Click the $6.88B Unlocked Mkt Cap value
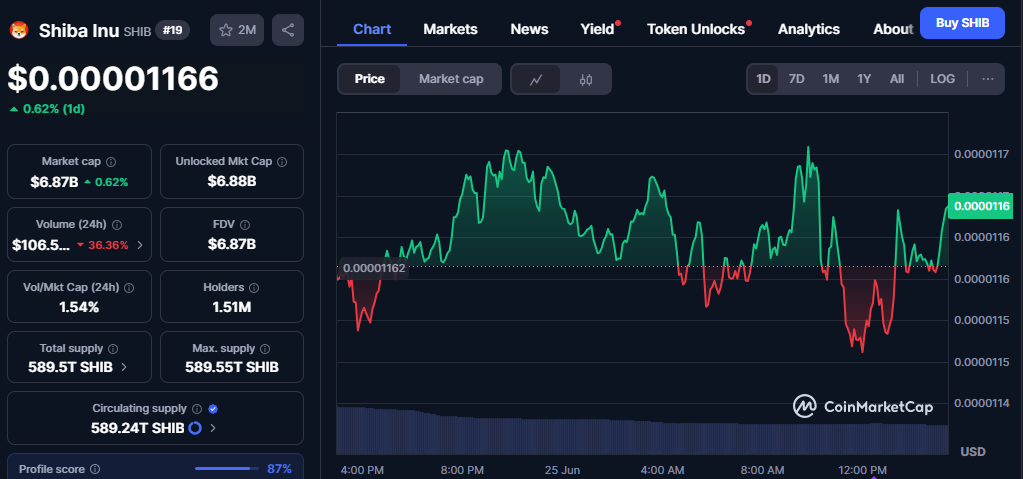 (x=232, y=181)
